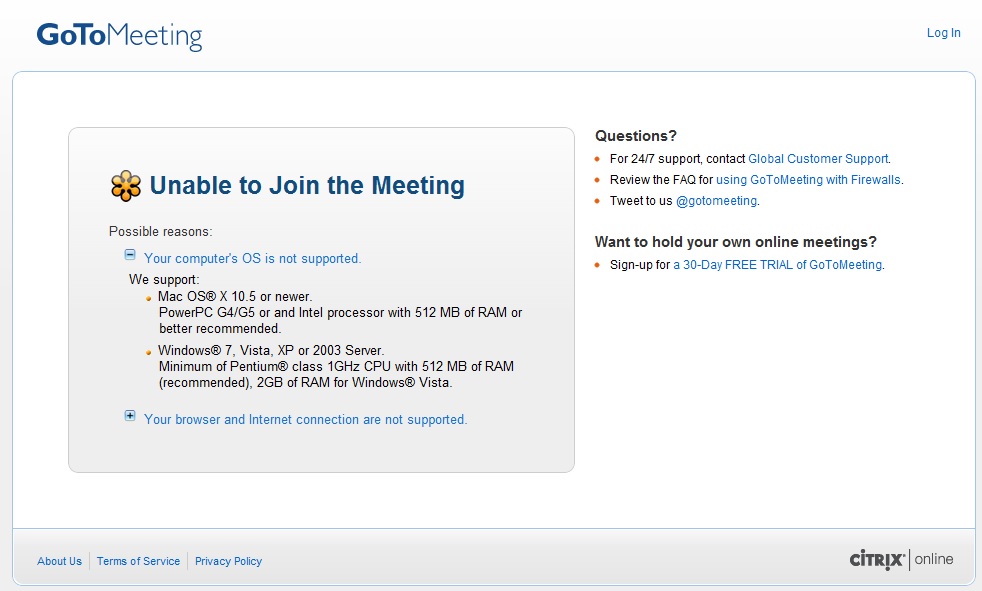Click the 'Unable to Join the Meeting' heading
The height and width of the screenshot is (591, 982).
tap(306, 186)
